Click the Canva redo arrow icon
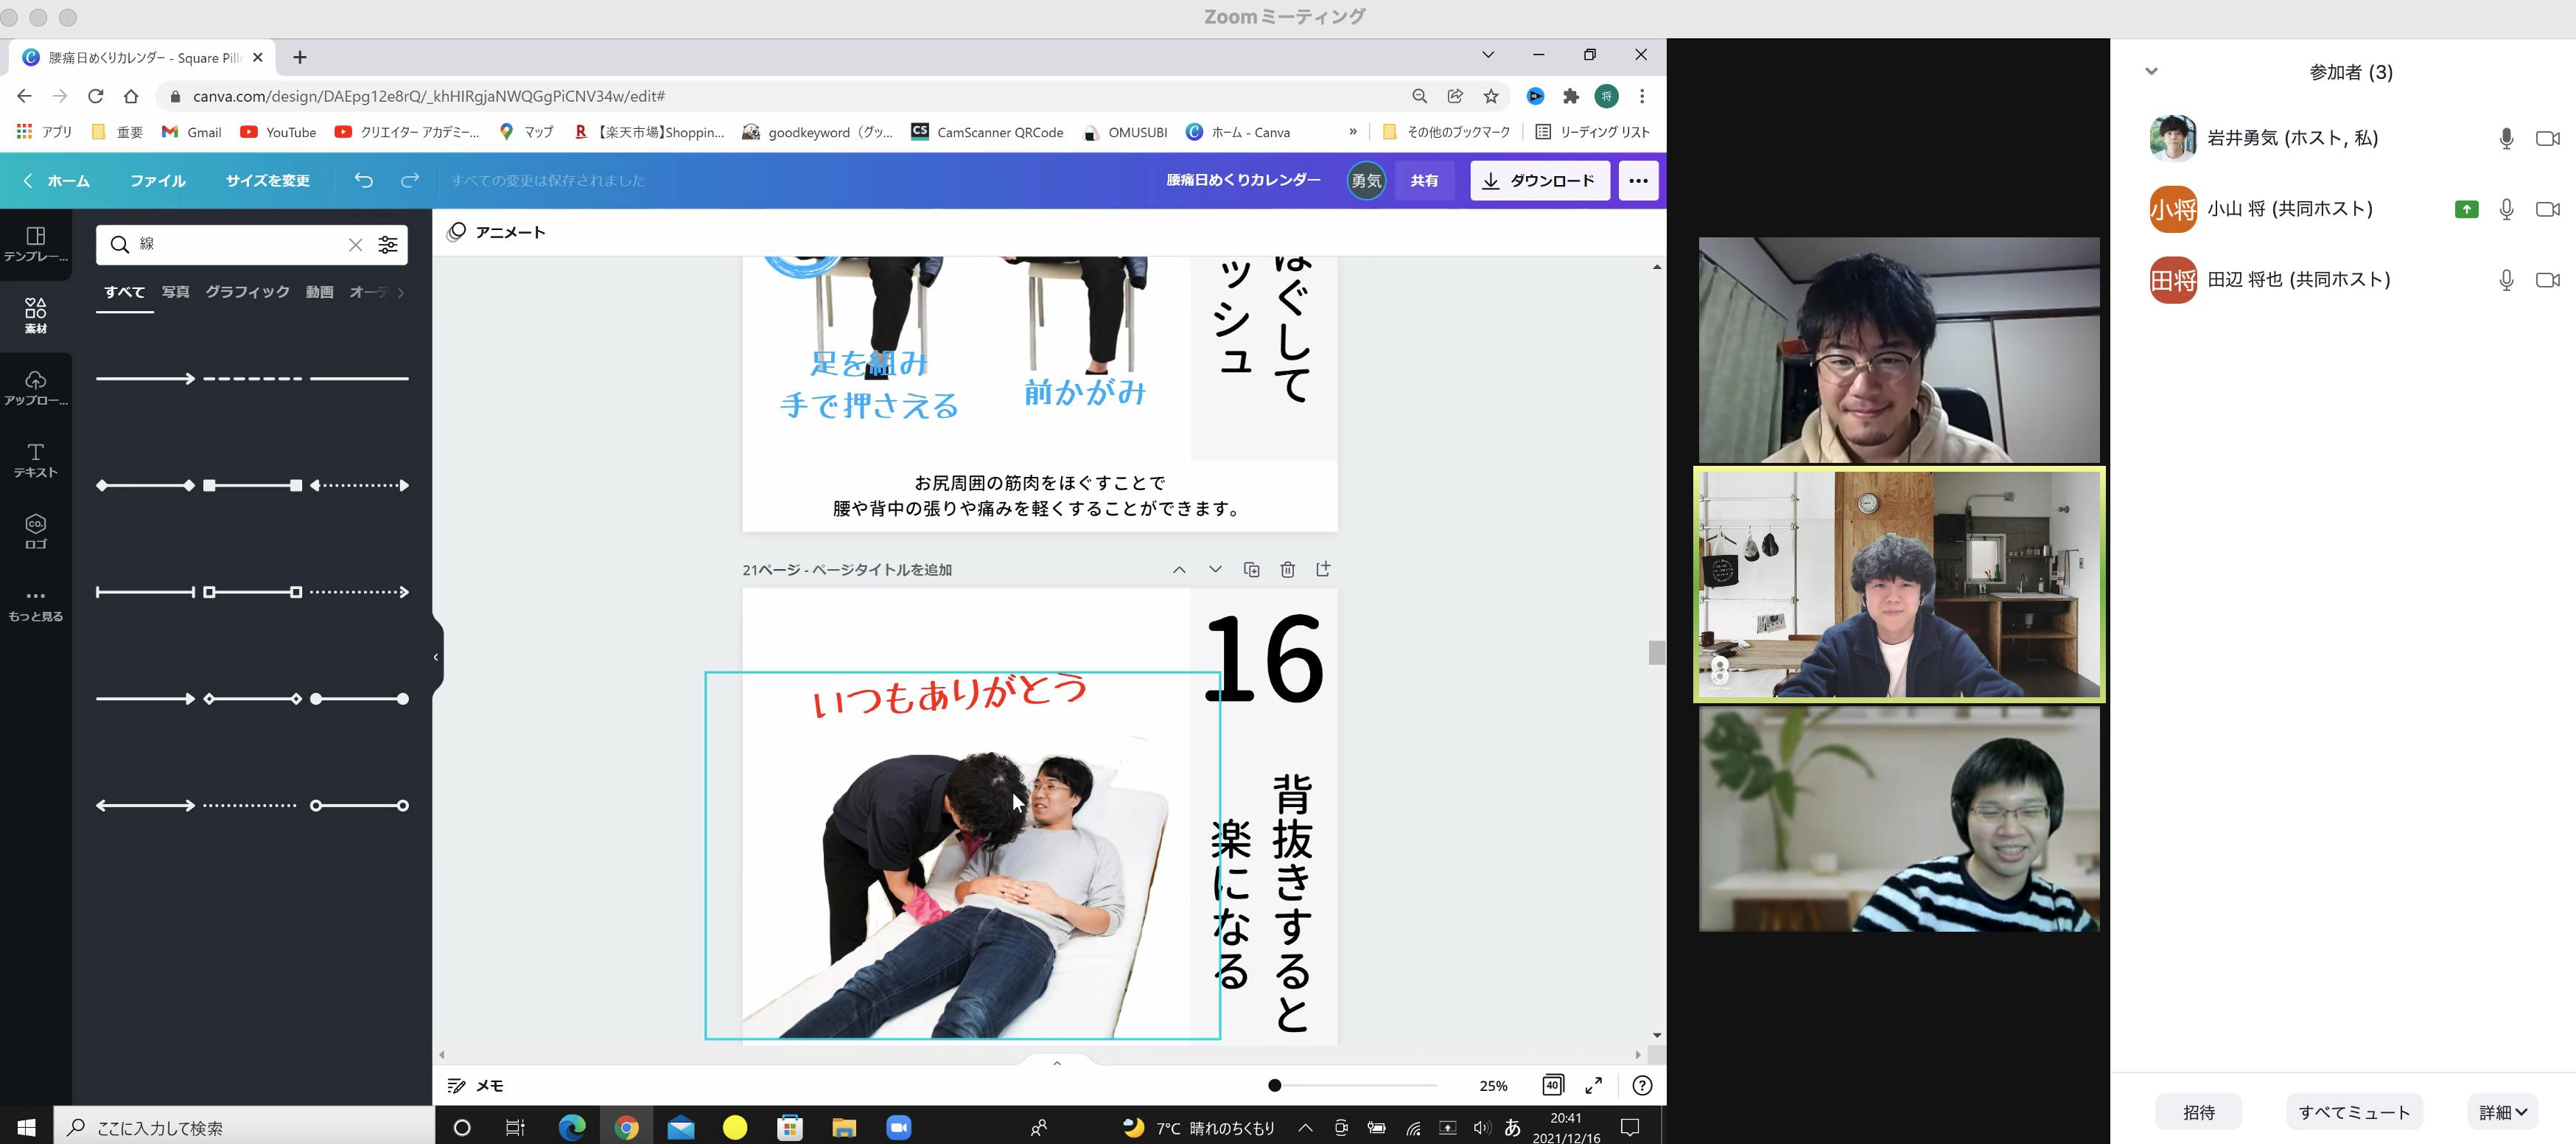Screen dimensions: 2576x1144 [410, 180]
